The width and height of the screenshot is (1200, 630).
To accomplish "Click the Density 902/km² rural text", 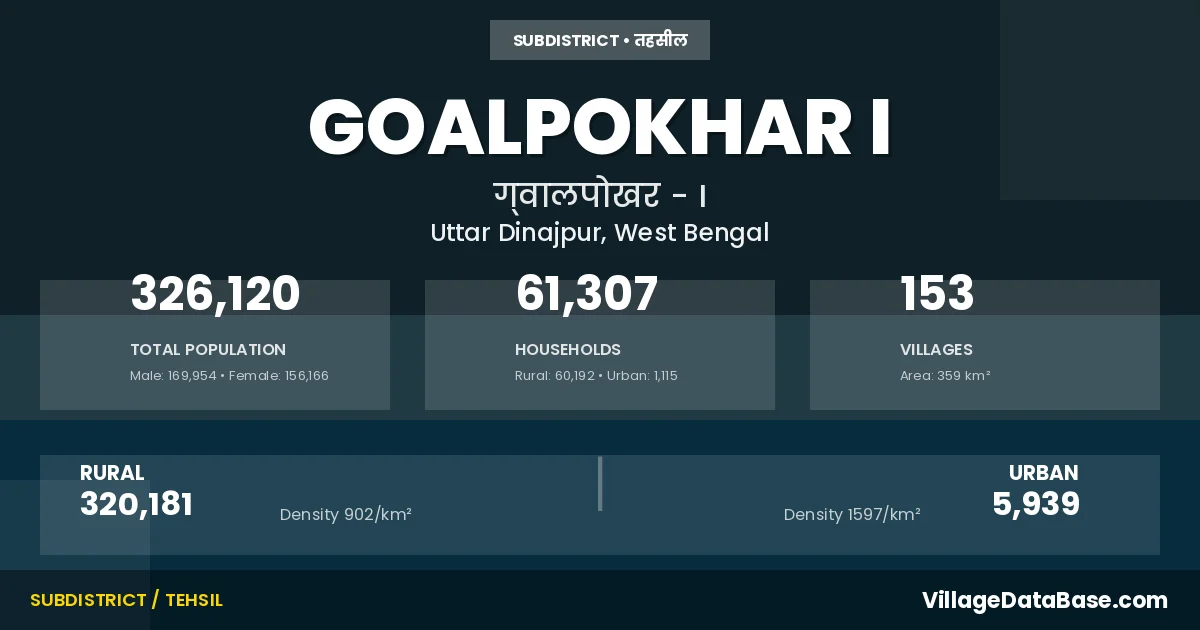I will [346, 515].
